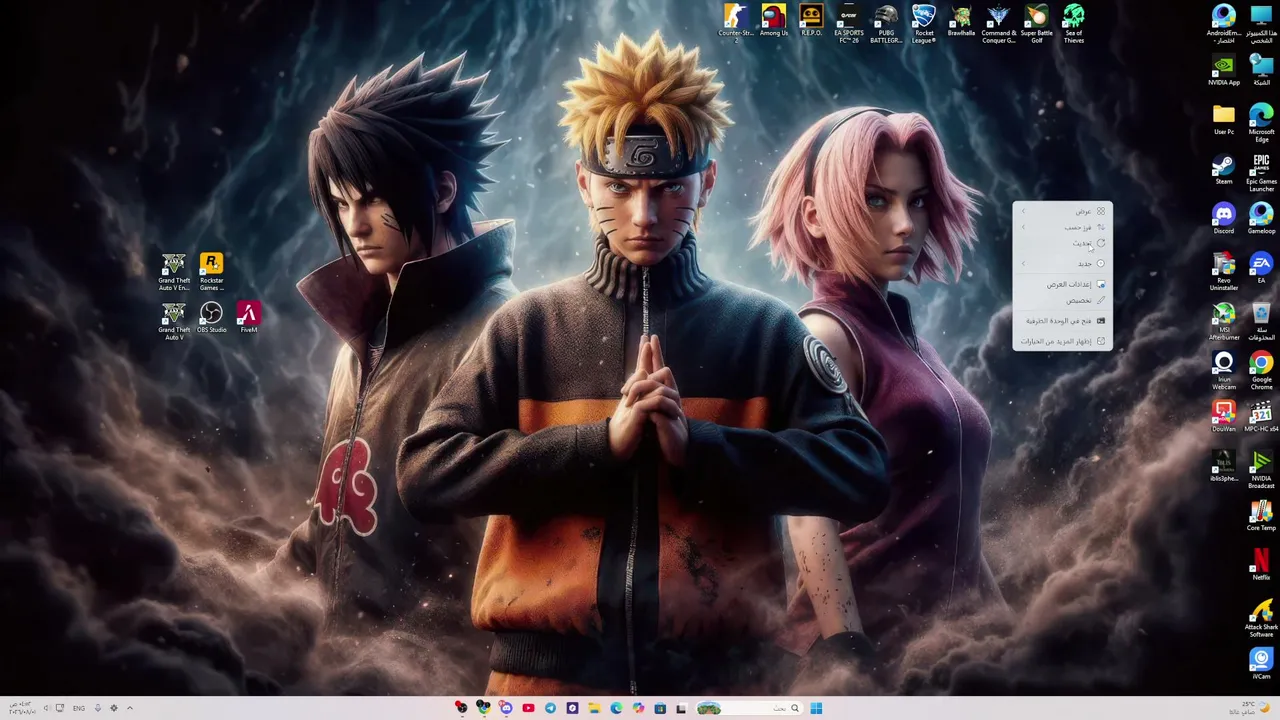Select the Steam desktop shortcut
This screenshot has width=1280, height=720.
[1224, 169]
